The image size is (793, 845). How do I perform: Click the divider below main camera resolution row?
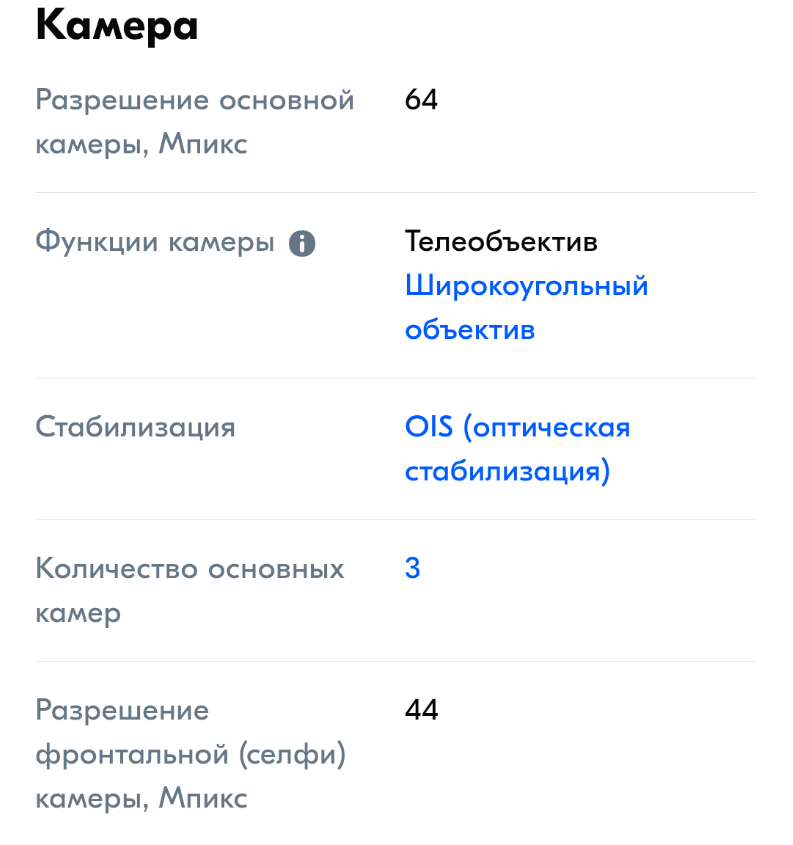click(396, 192)
